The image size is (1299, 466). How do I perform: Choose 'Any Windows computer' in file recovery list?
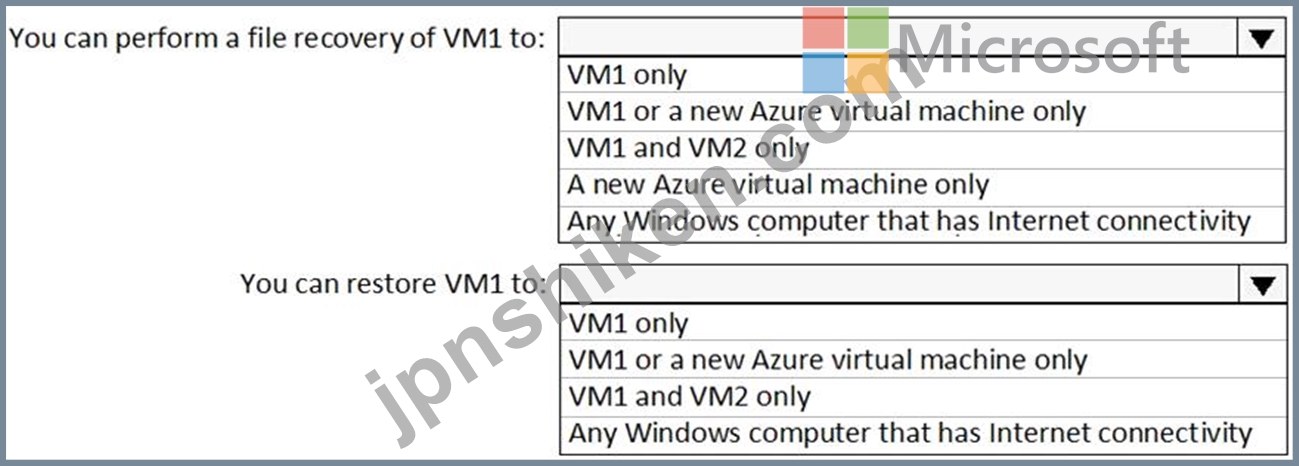click(909, 221)
